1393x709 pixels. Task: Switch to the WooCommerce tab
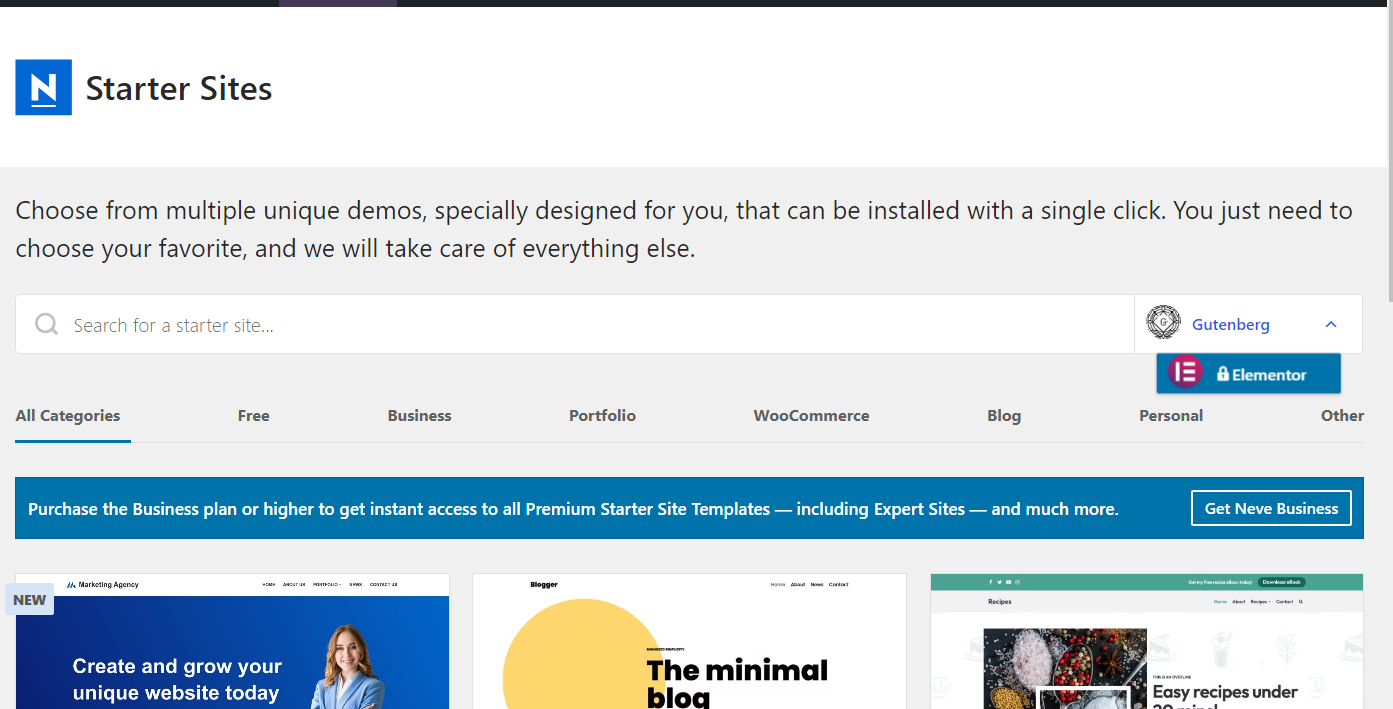click(811, 416)
